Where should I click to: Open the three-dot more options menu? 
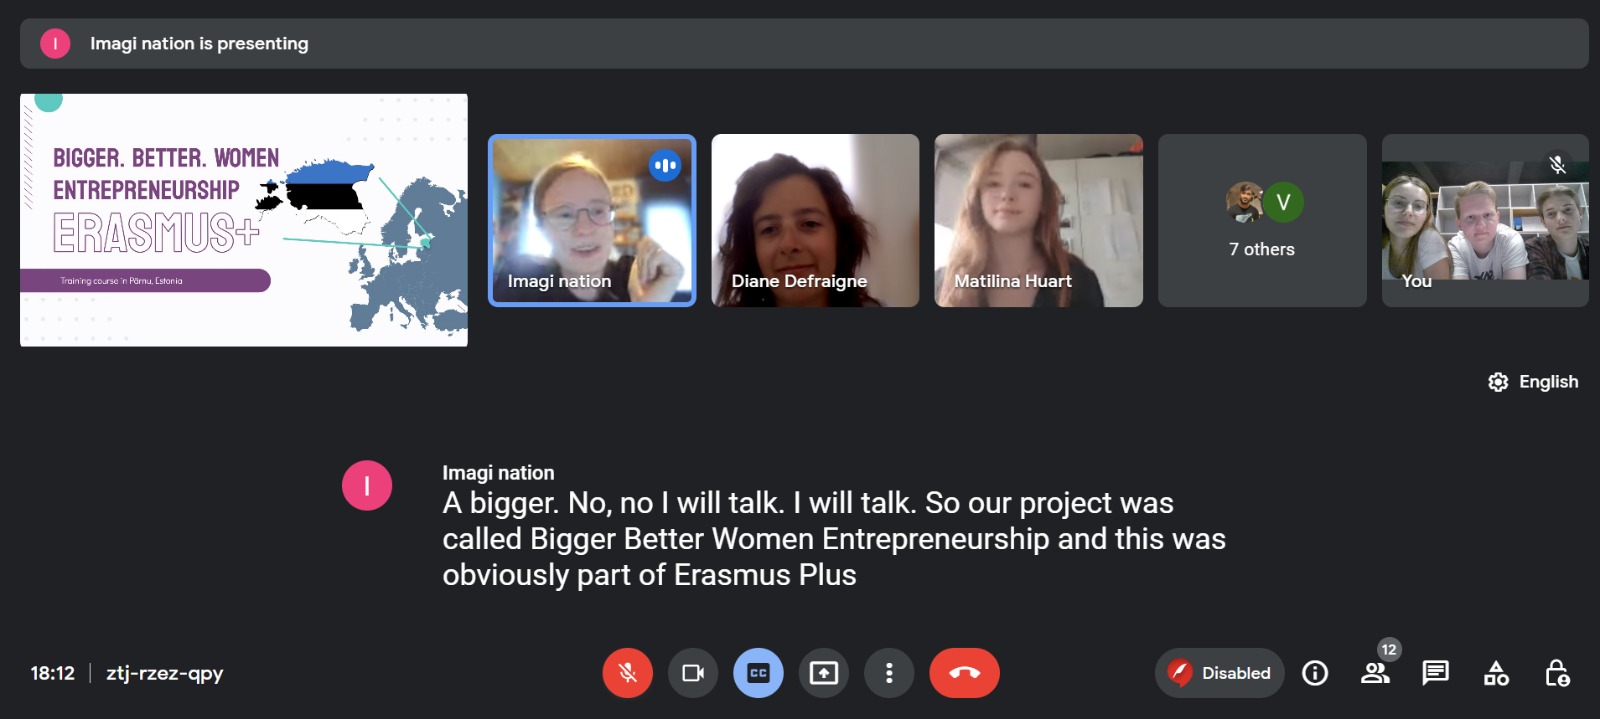click(889, 673)
